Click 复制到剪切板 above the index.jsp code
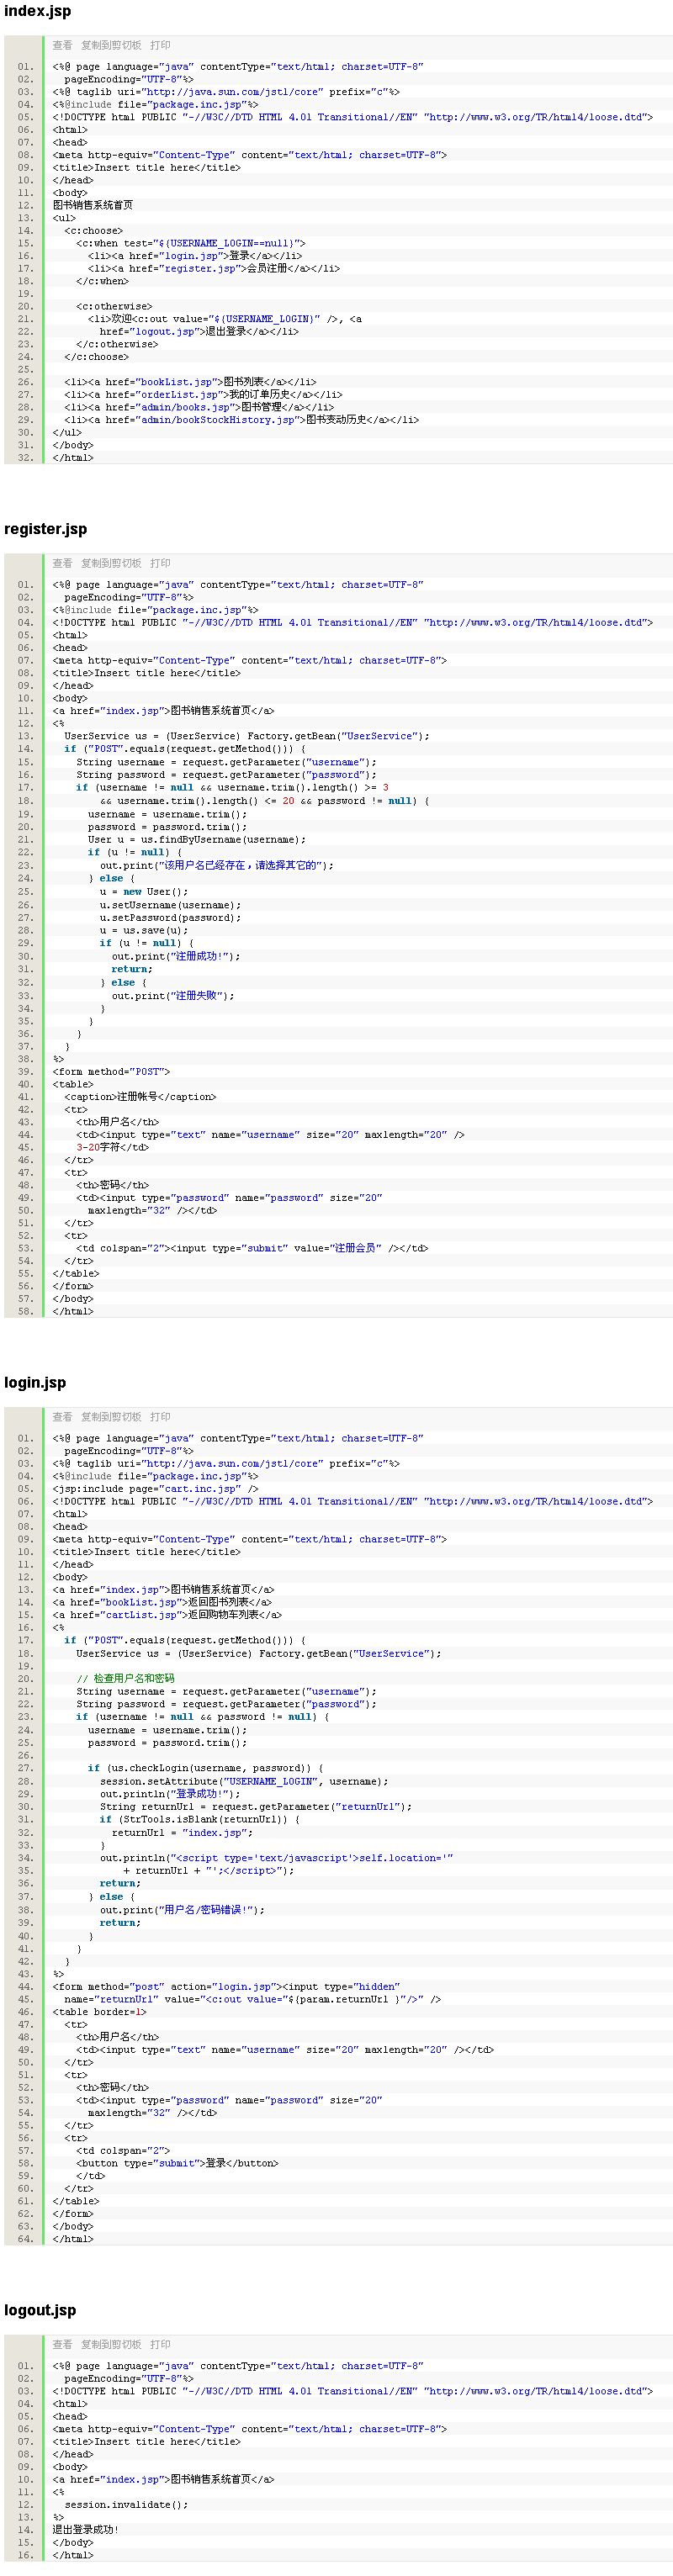 tap(111, 45)
